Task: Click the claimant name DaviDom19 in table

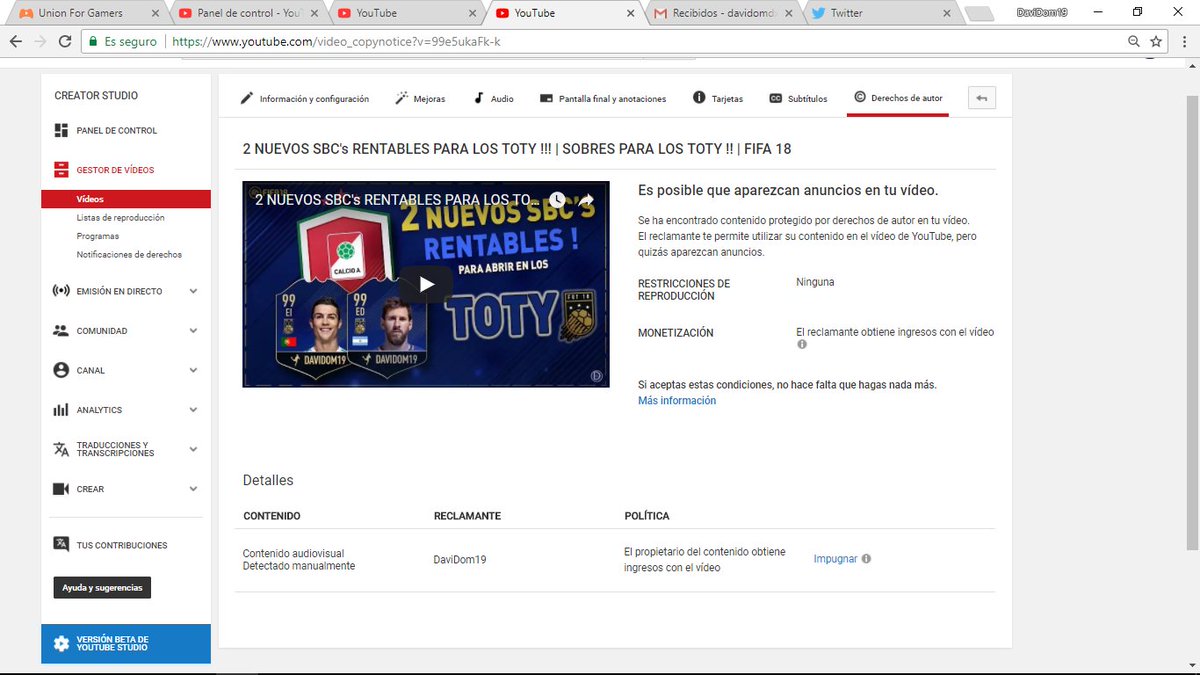Action: click(x=460, y=559)
